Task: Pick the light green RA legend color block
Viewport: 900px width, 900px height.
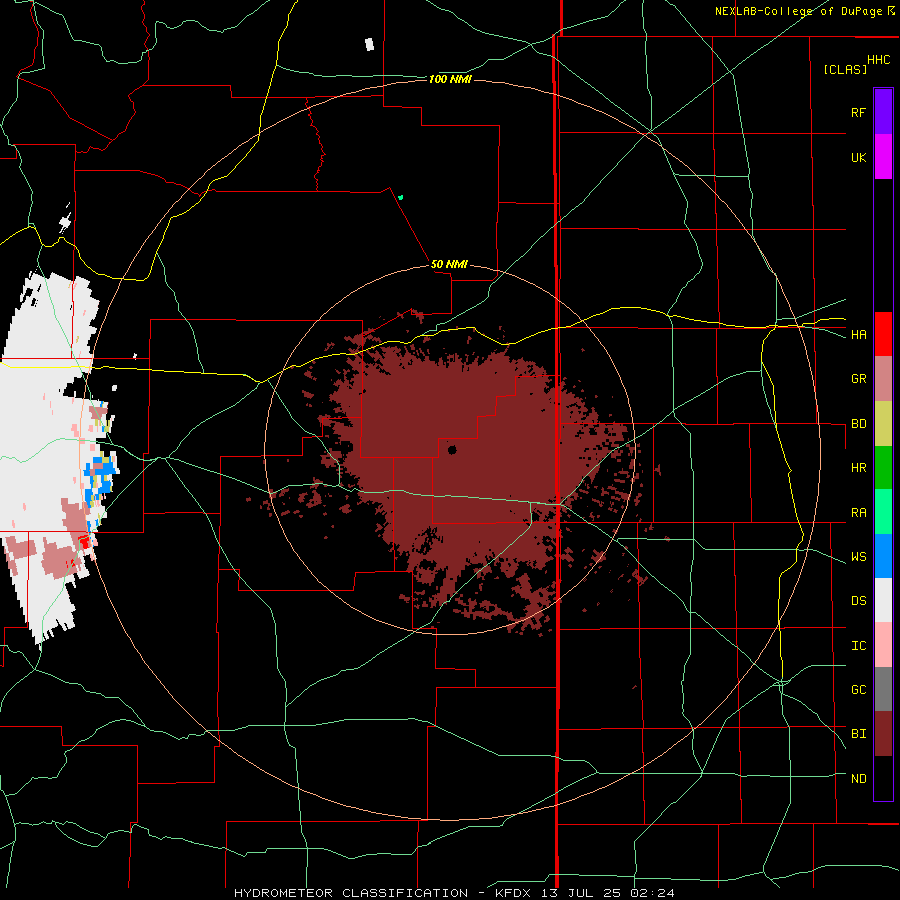Action: (x=883, y=512)
